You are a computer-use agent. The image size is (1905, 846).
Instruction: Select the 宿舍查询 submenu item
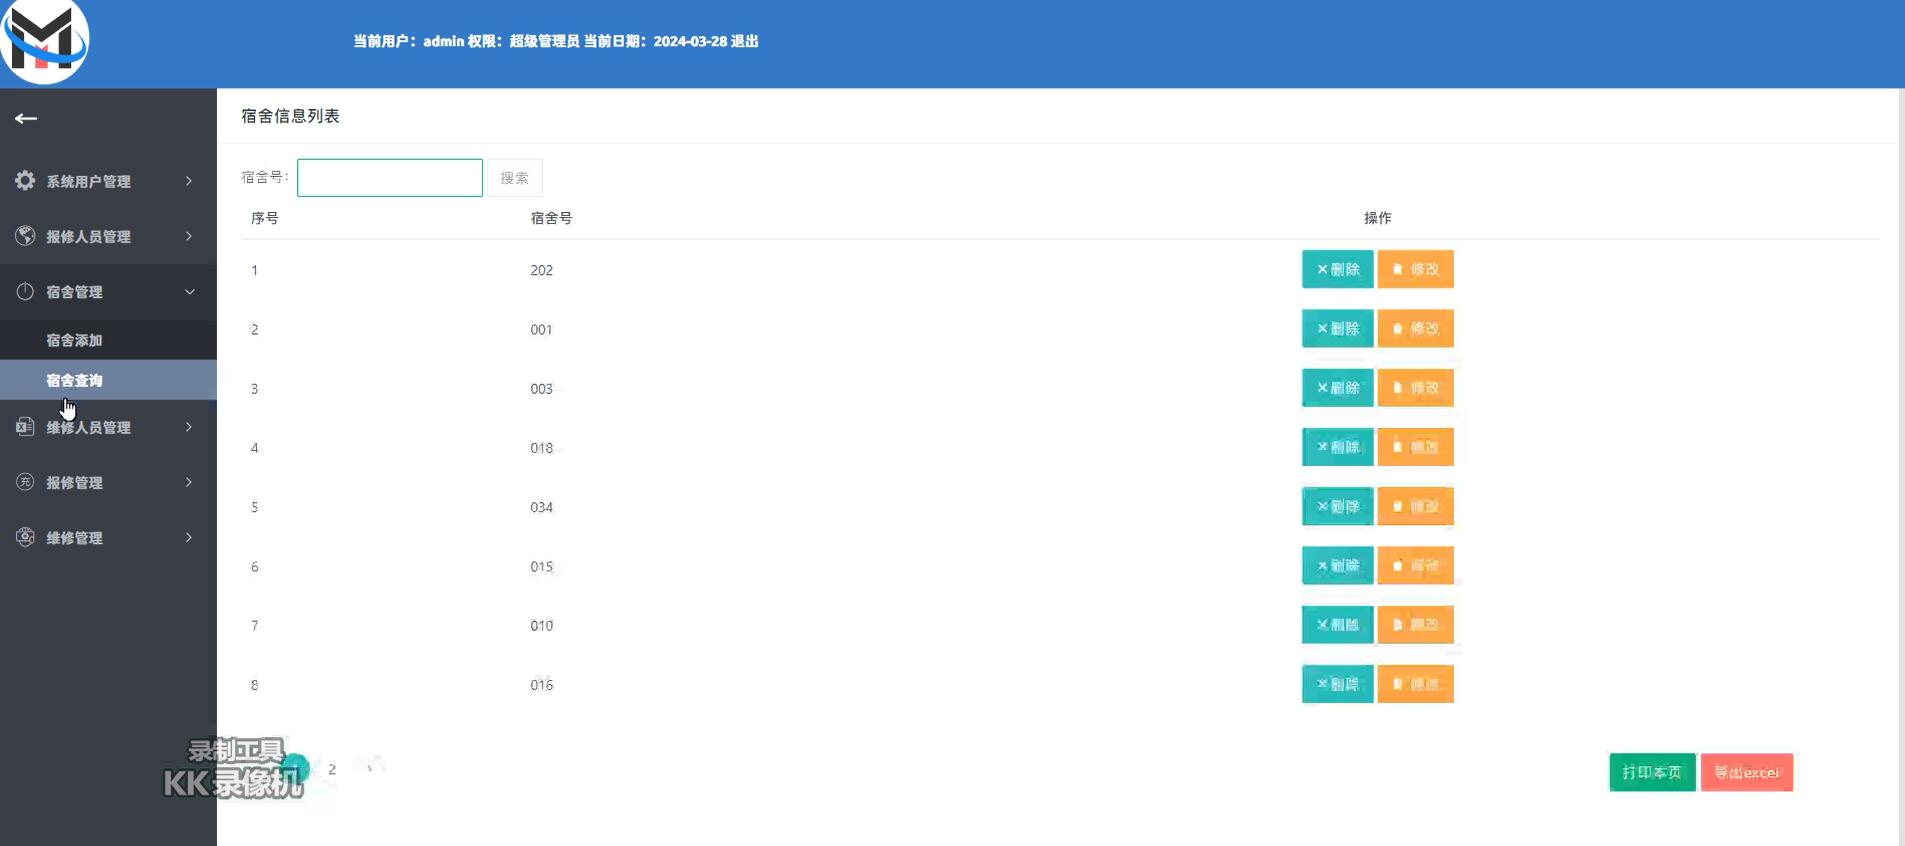(x=108, y=380)
